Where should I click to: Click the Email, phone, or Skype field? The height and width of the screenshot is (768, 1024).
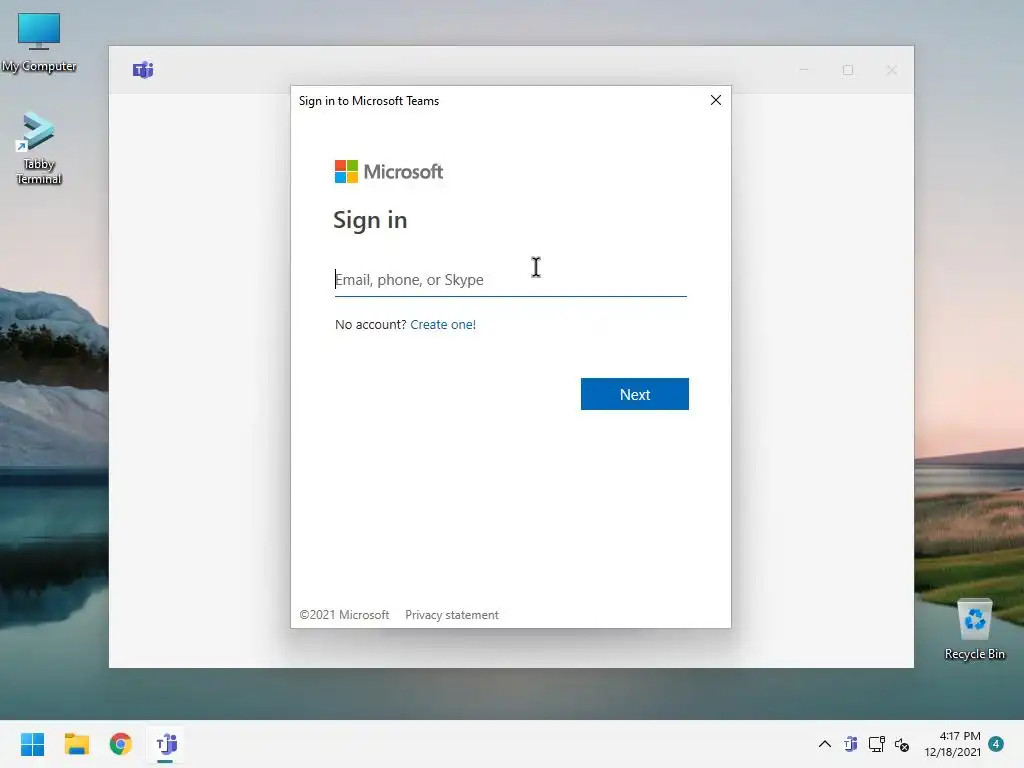click(x=510, y=280)
